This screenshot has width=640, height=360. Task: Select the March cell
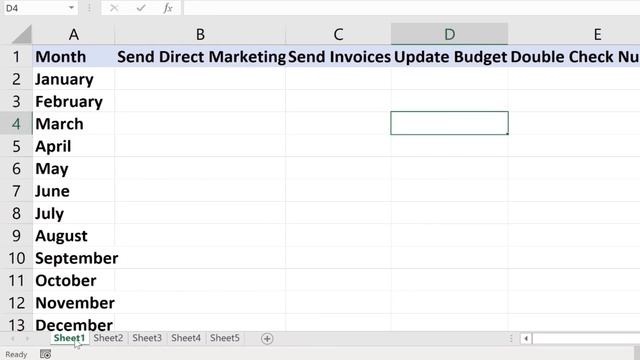tap(73, 124)
